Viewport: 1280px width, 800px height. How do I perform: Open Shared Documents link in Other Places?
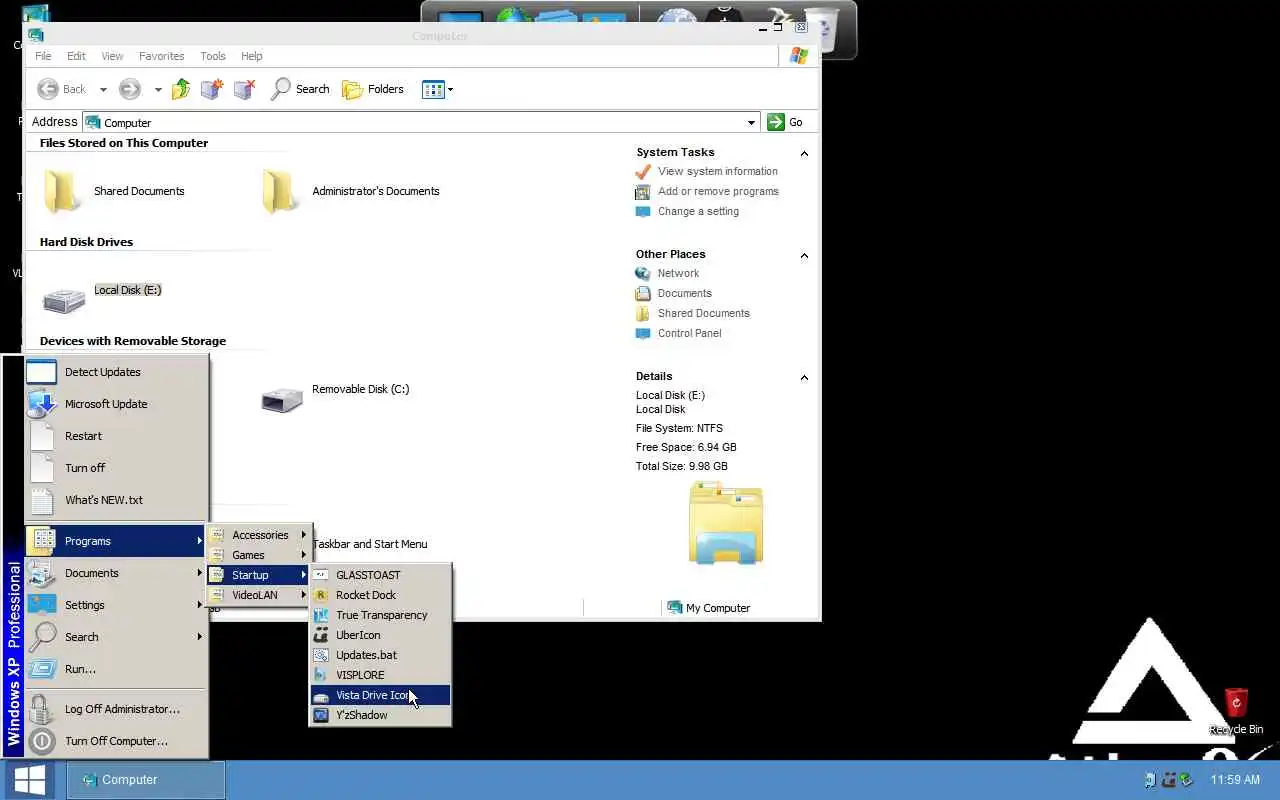pyautogui.click(x=704, y=313)
